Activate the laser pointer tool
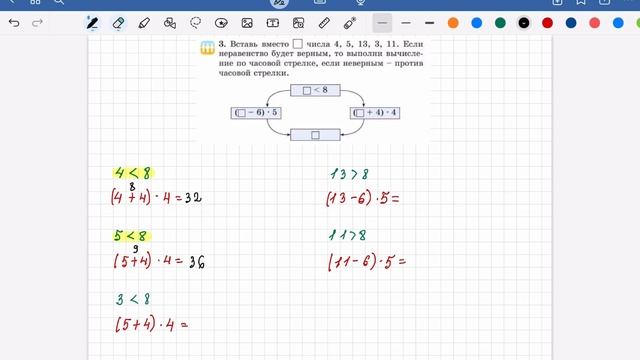Image resolution: width=640 pixels, height=360 pixels. click(x=350, y=23)
